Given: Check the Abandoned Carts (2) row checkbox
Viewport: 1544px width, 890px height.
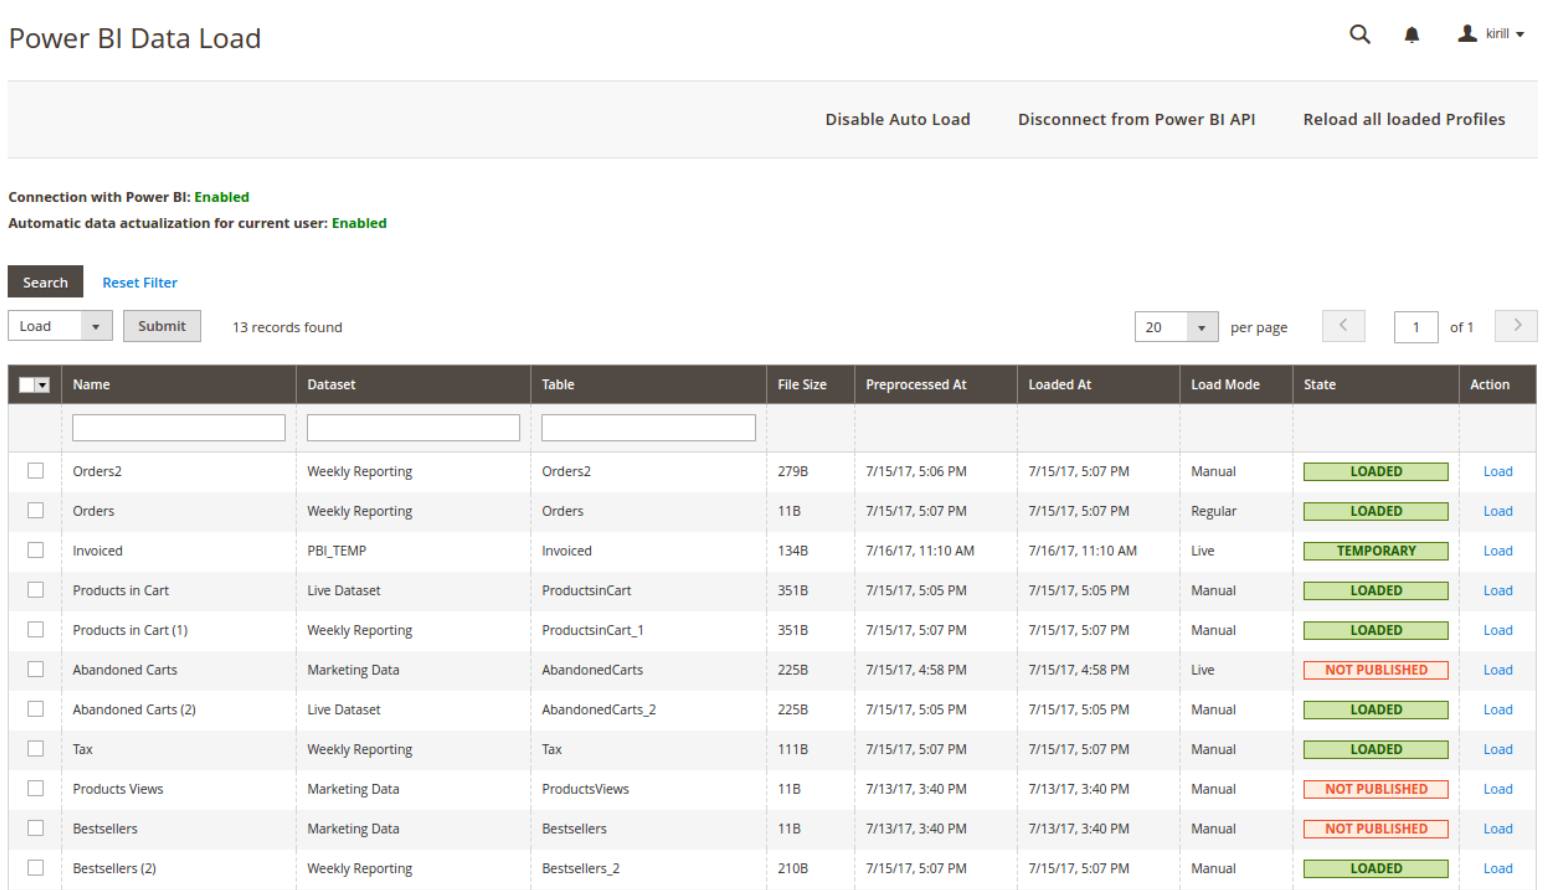Looking at the screenshot, I should 36,709.
